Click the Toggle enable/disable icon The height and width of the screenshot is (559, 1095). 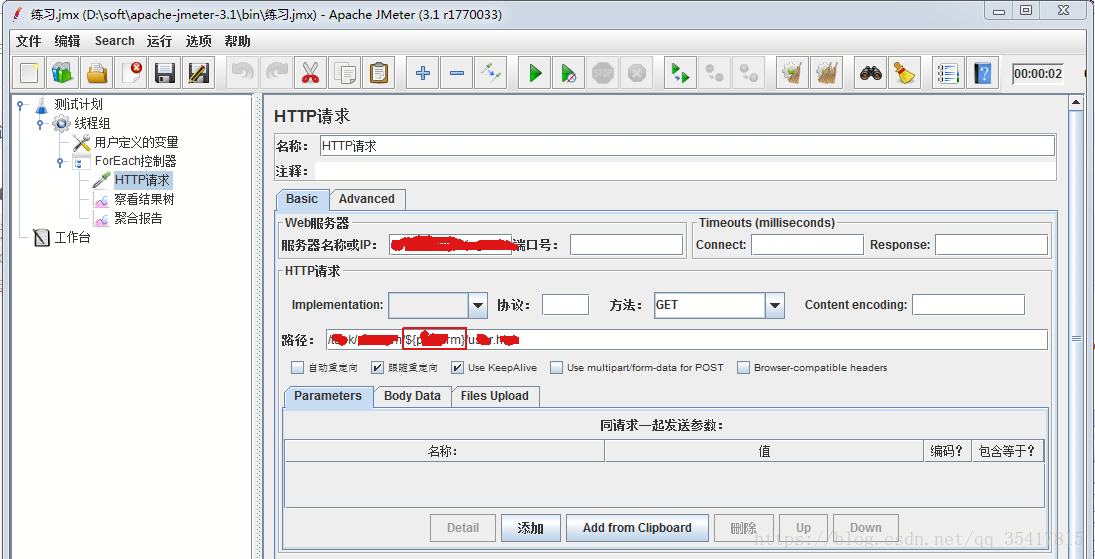(490, 73)
